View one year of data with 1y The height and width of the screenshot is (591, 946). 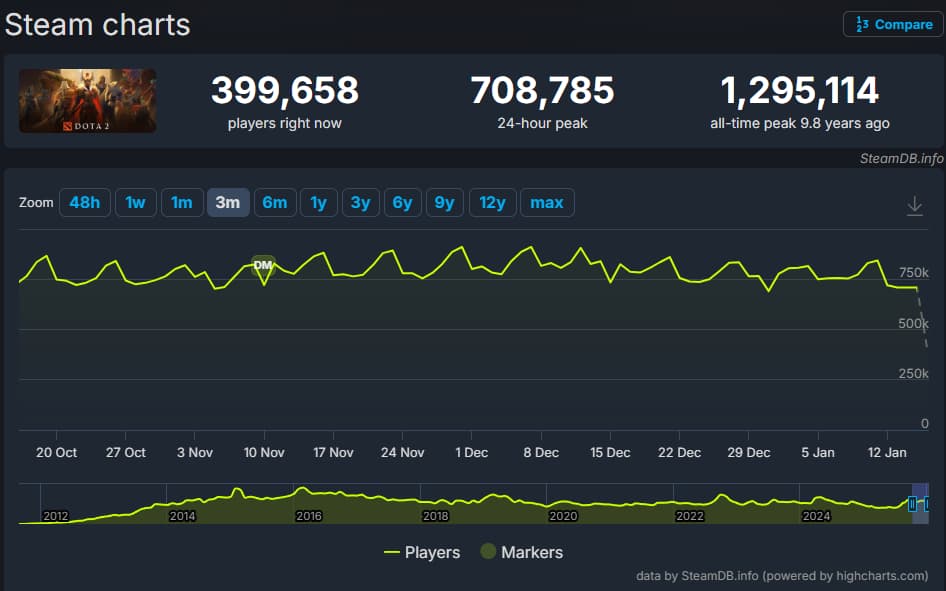tap(318, 202)
